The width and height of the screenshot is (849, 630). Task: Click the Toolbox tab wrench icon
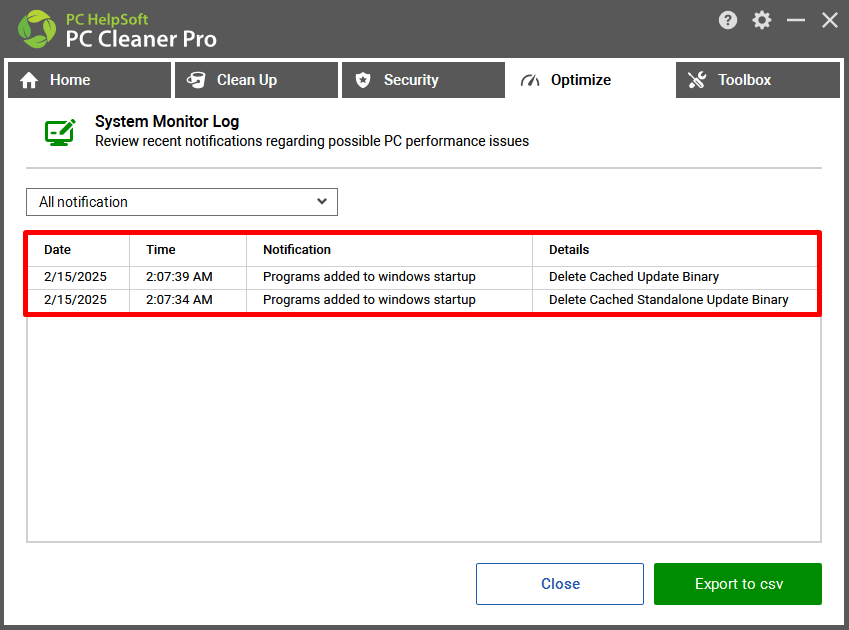697,80
